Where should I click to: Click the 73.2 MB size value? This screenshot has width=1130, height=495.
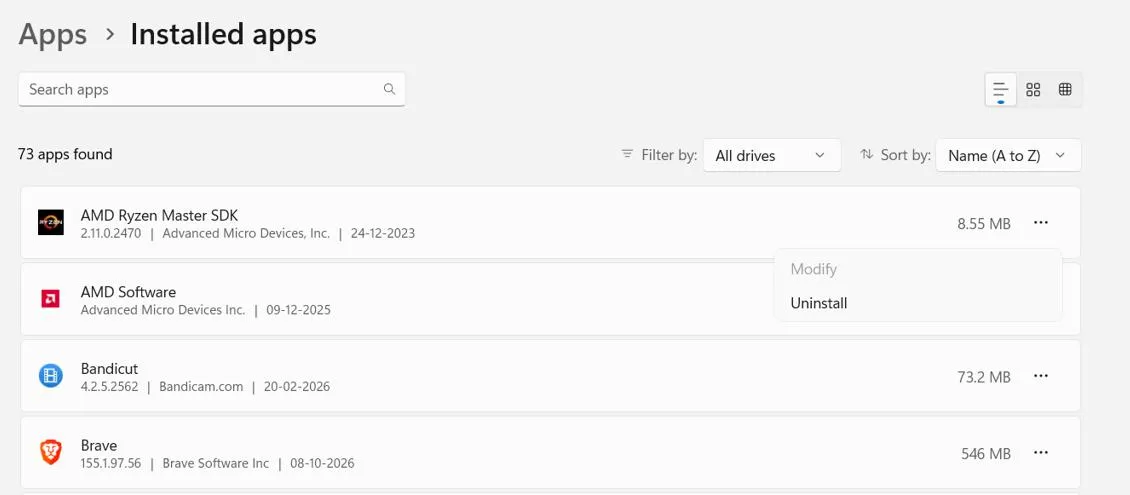click(984, 377)
